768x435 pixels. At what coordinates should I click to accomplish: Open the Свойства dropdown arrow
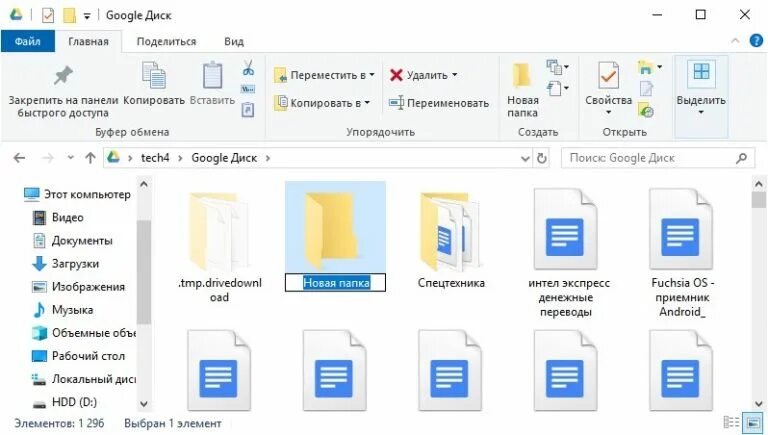pyautogui.click(x=608, y=113)
